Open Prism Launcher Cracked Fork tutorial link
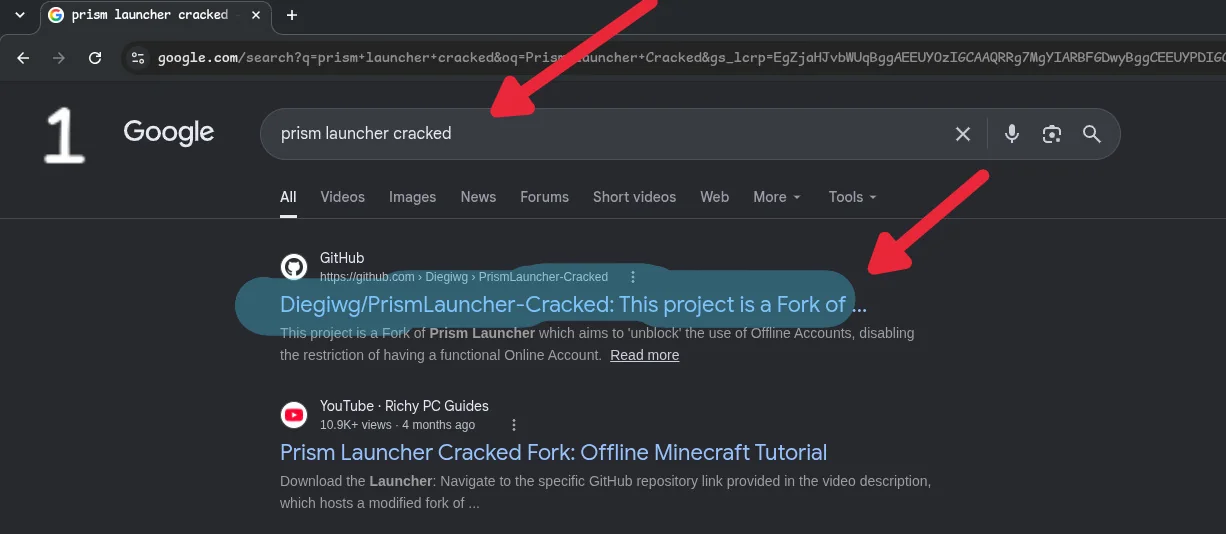Screen dimensions: 1226x534 point(553,452)
